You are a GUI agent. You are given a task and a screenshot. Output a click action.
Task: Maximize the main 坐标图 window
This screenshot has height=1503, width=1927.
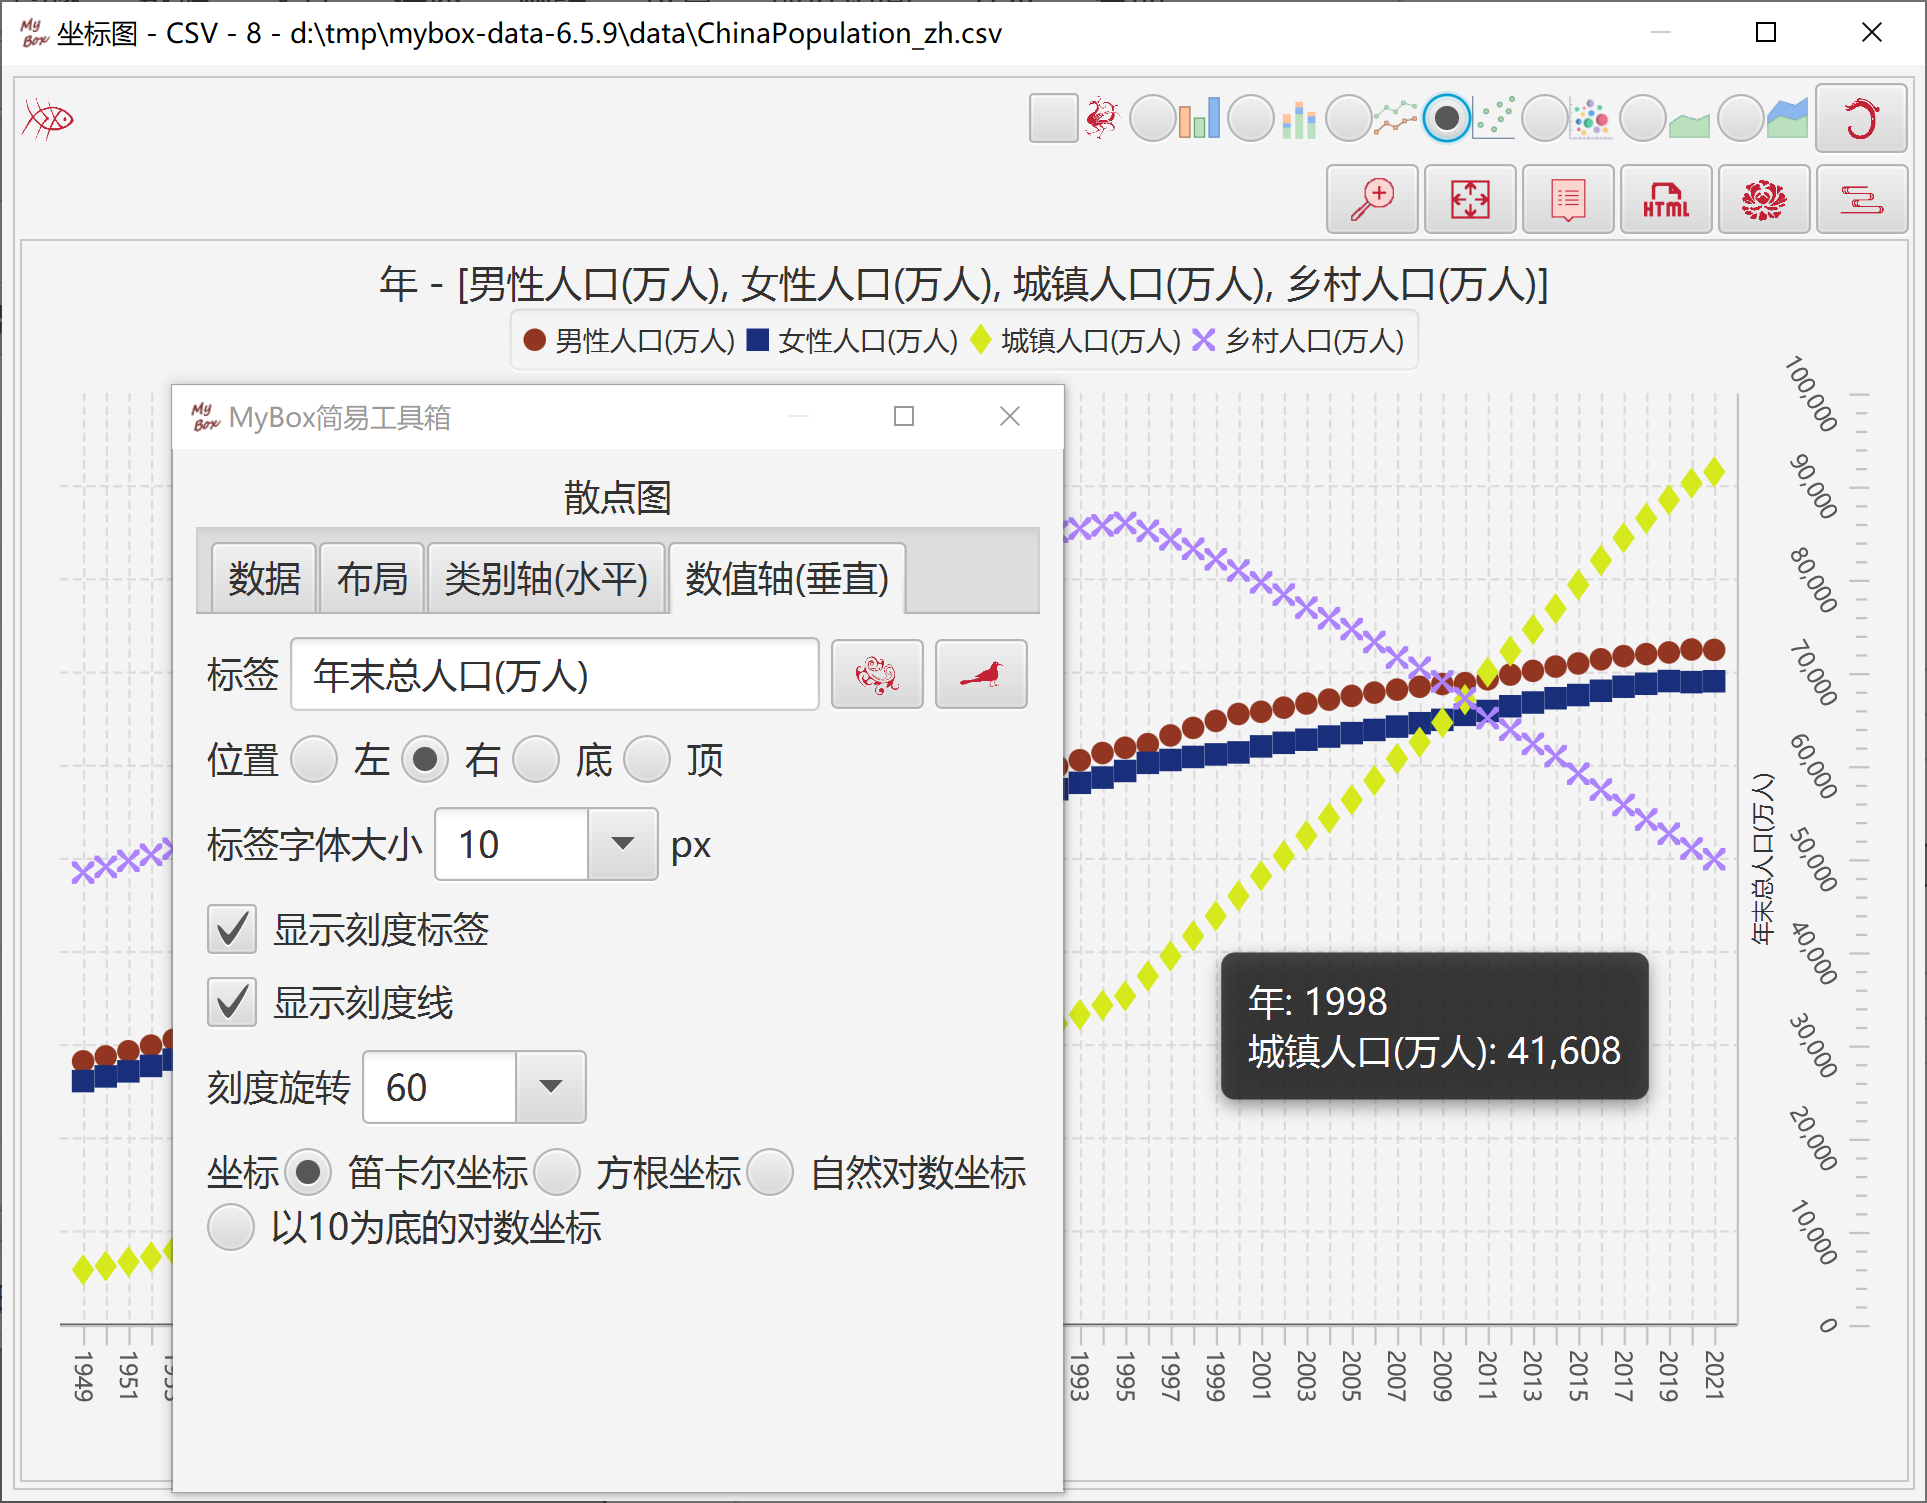click(1766, 33)
